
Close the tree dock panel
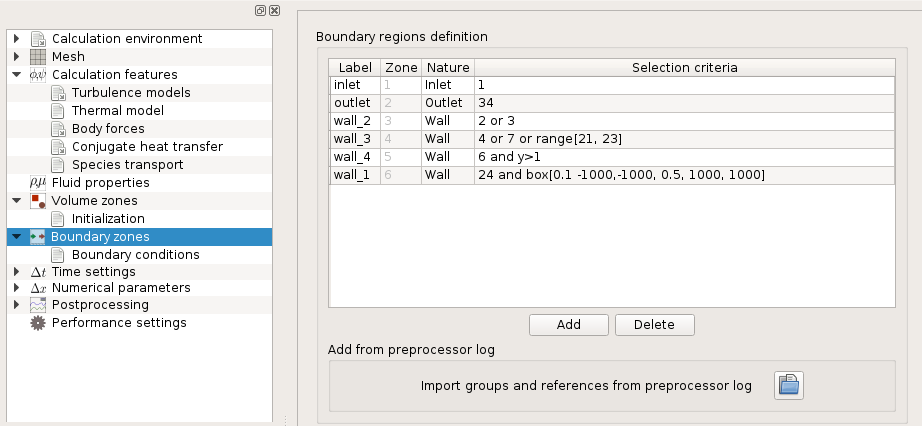[x=275, y=11]
